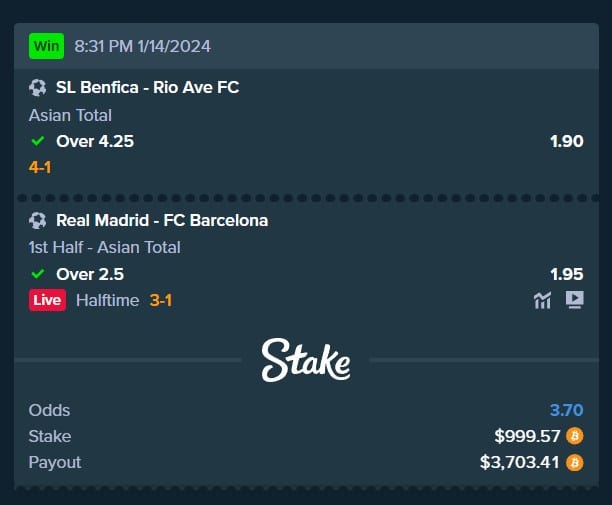Click the soccer ball icon beside SL Benfica
The width and height of the screenshot is (612, 505).
point(38,88)
